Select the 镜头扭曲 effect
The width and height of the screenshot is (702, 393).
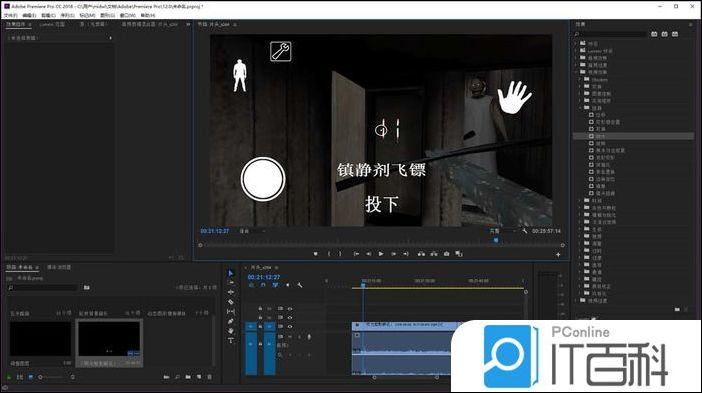[605, 193]
